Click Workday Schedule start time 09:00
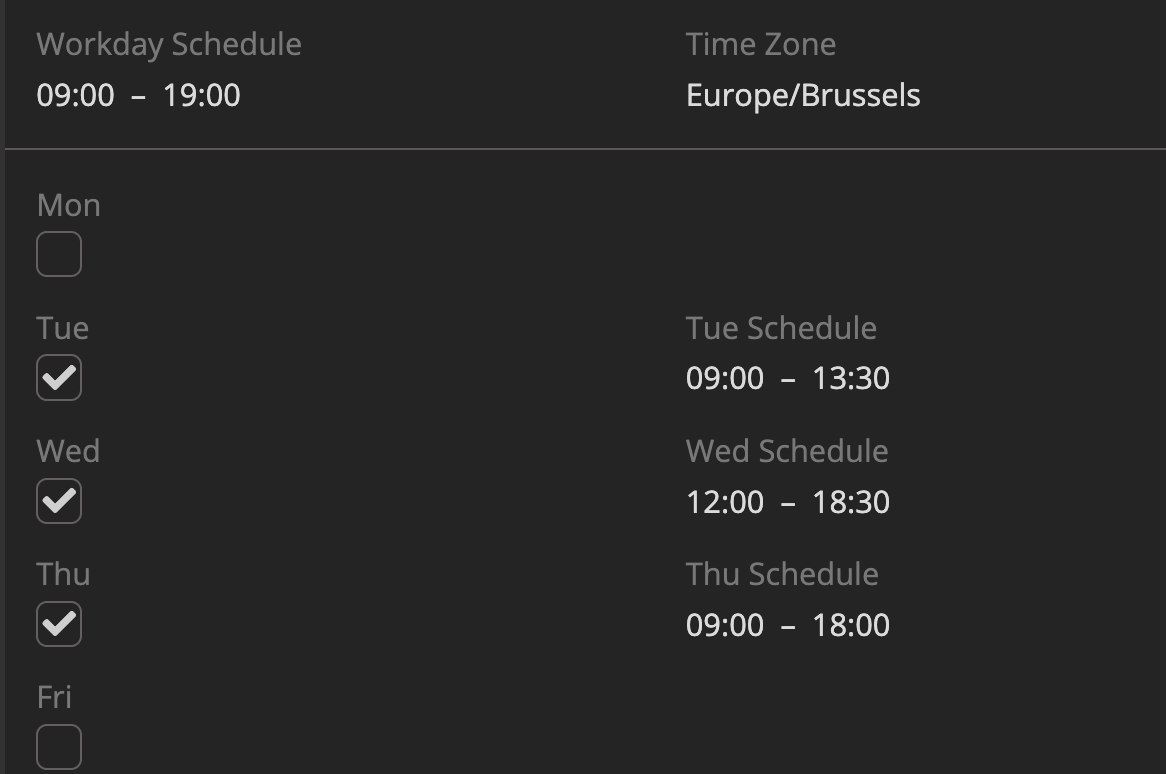The image size is (1166, 774). pyautogui.click(x=75, y=96)
